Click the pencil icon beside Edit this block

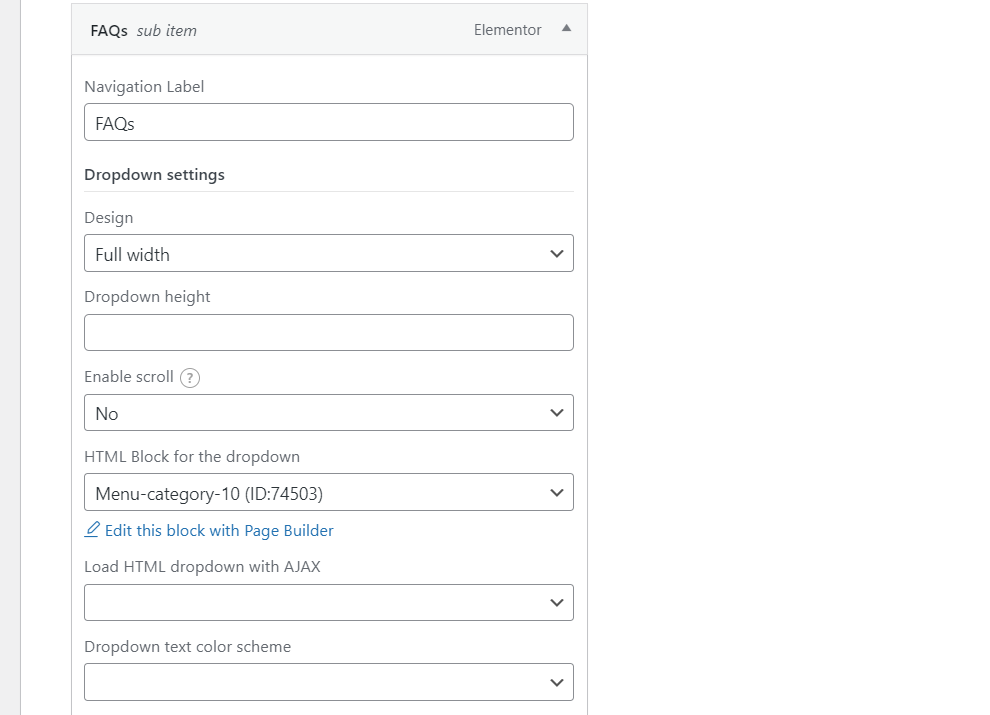[x=93, y=530]
